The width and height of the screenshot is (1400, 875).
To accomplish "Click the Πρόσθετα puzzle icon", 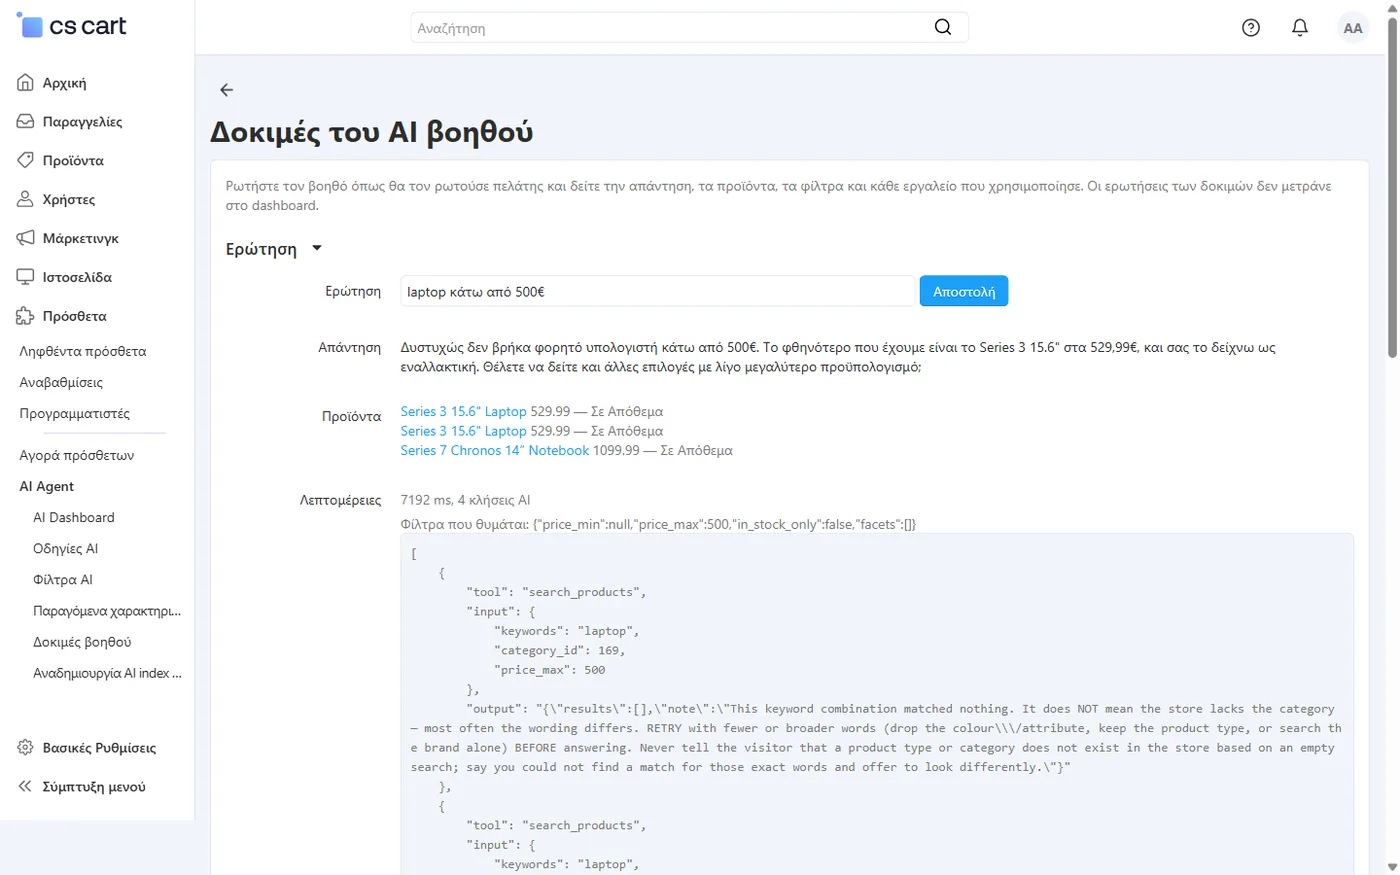I will pos(25,316).
